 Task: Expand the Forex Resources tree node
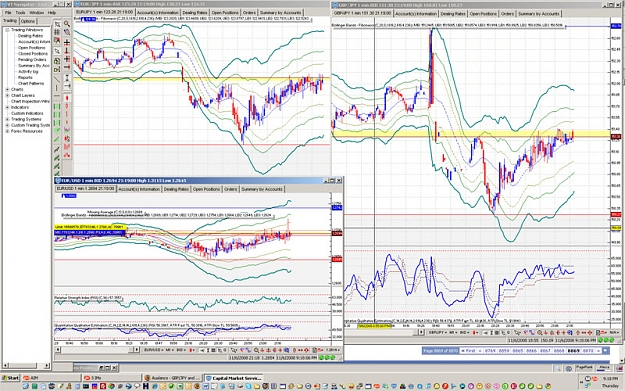pos(7,131)
